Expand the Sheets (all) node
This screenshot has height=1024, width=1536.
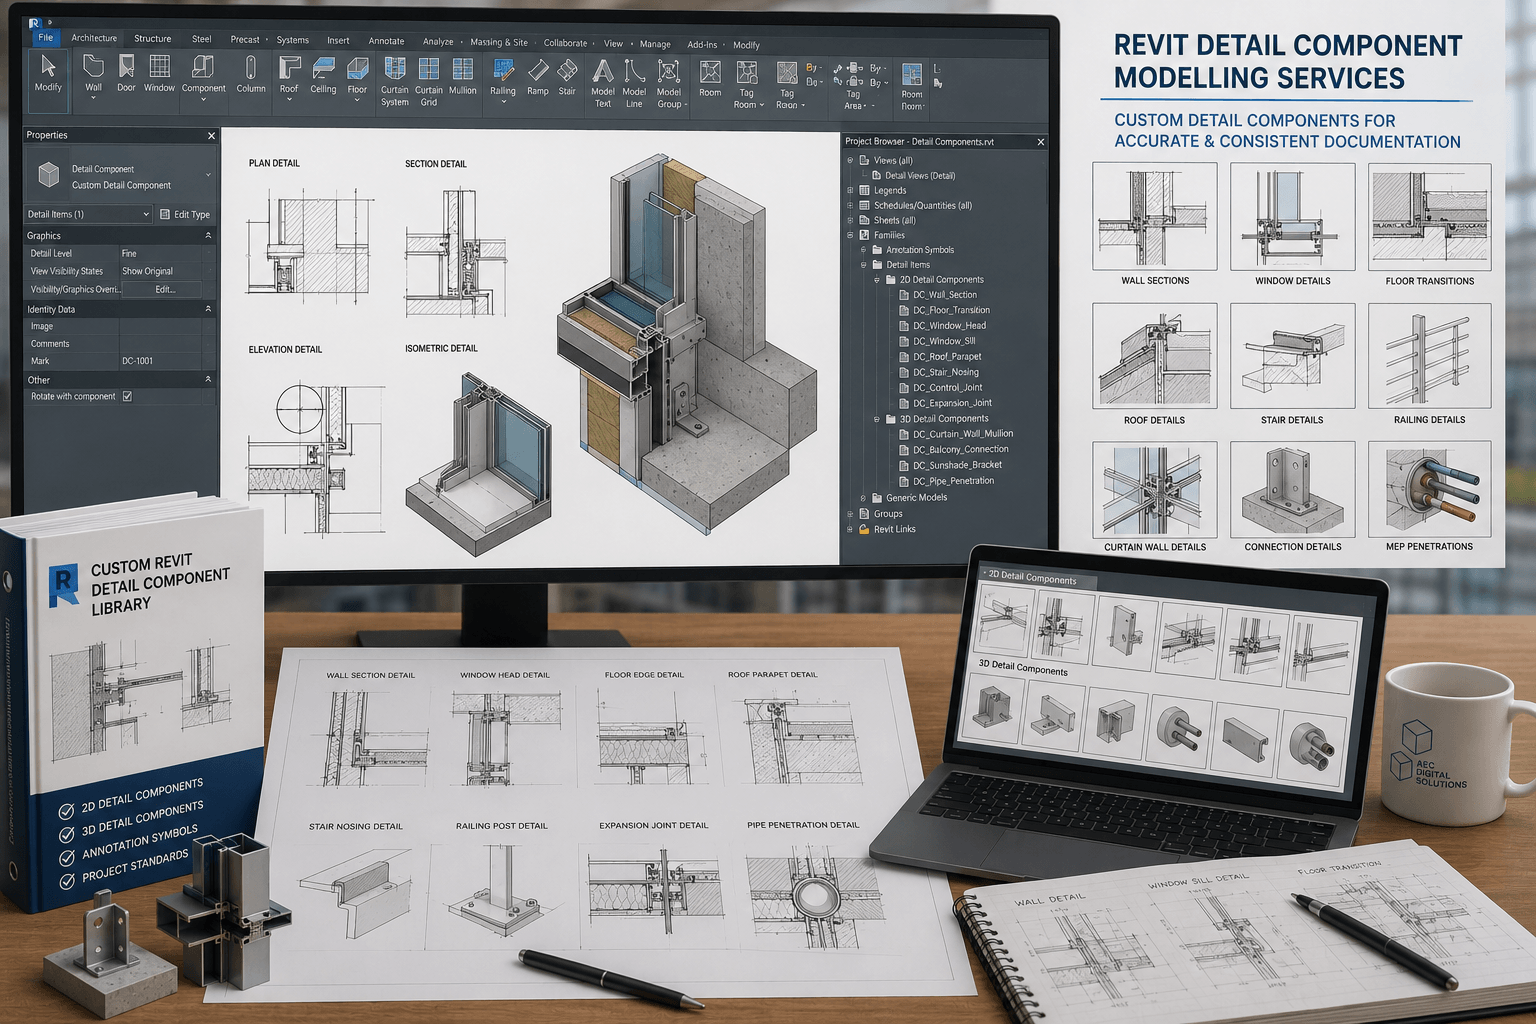(851, 220)
